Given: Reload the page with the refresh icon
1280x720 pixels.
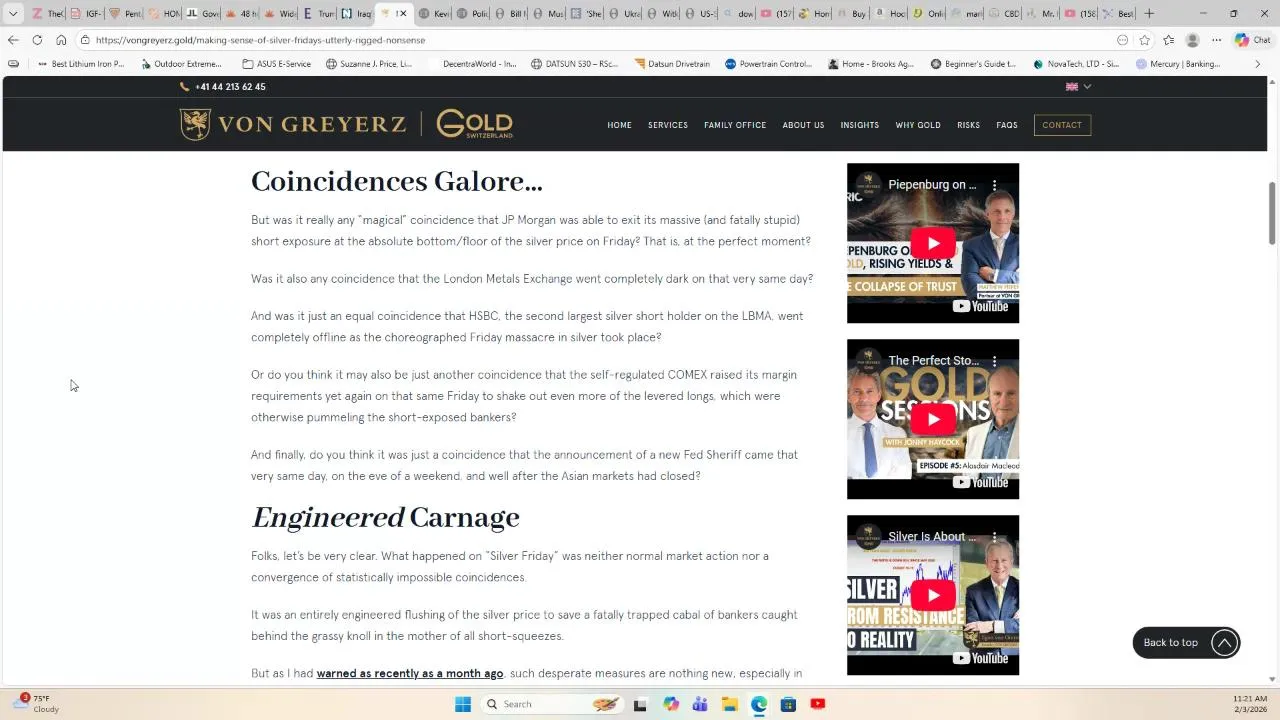Looking at the screenshot, I should 37,40.
